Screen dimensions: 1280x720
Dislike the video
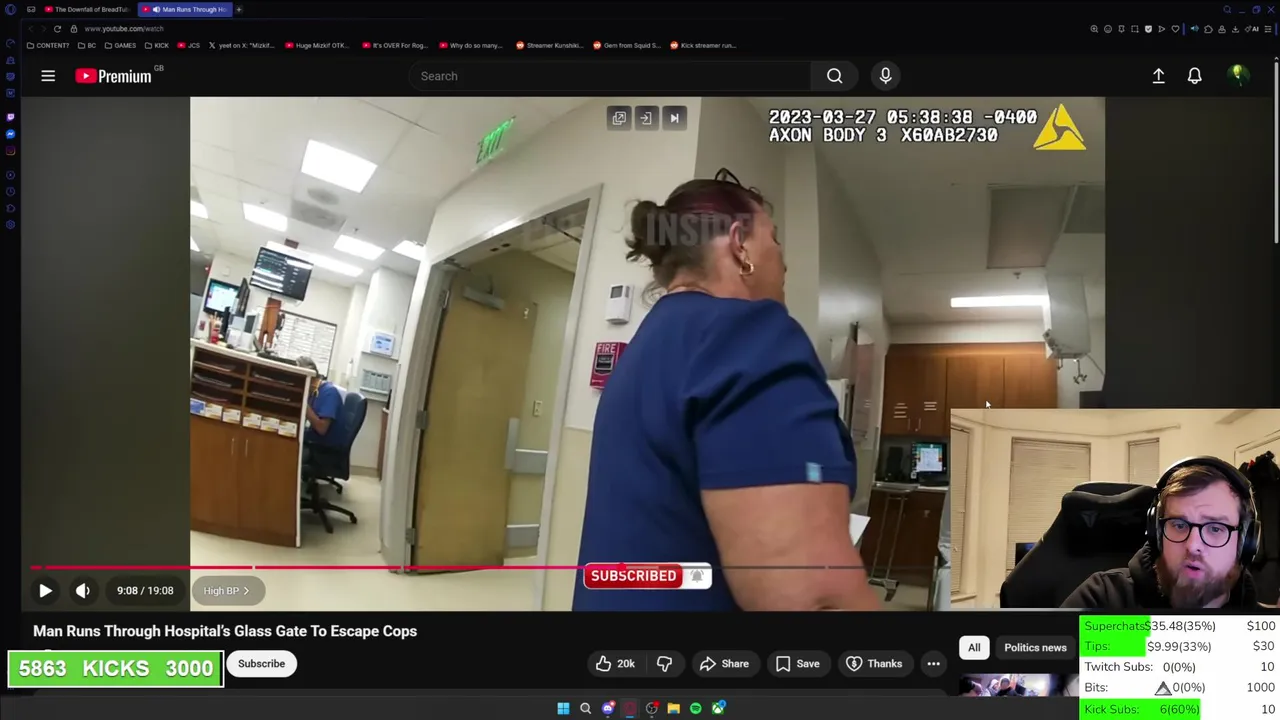(x=664, y=664)
